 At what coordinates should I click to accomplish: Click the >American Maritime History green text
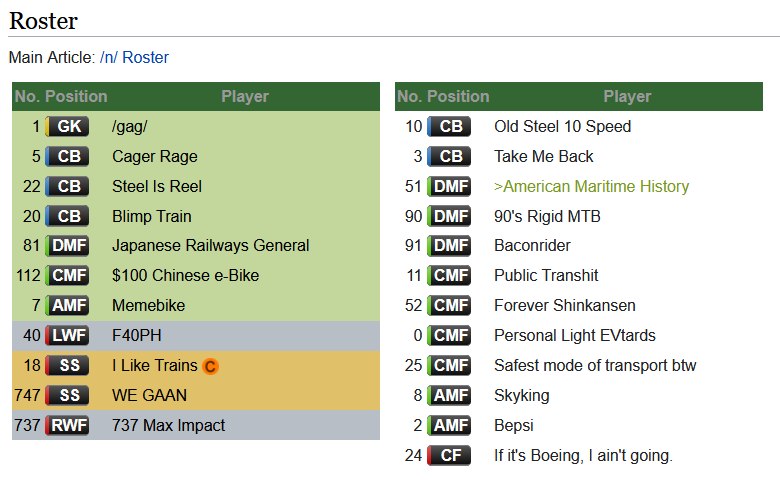pos(591,187)
